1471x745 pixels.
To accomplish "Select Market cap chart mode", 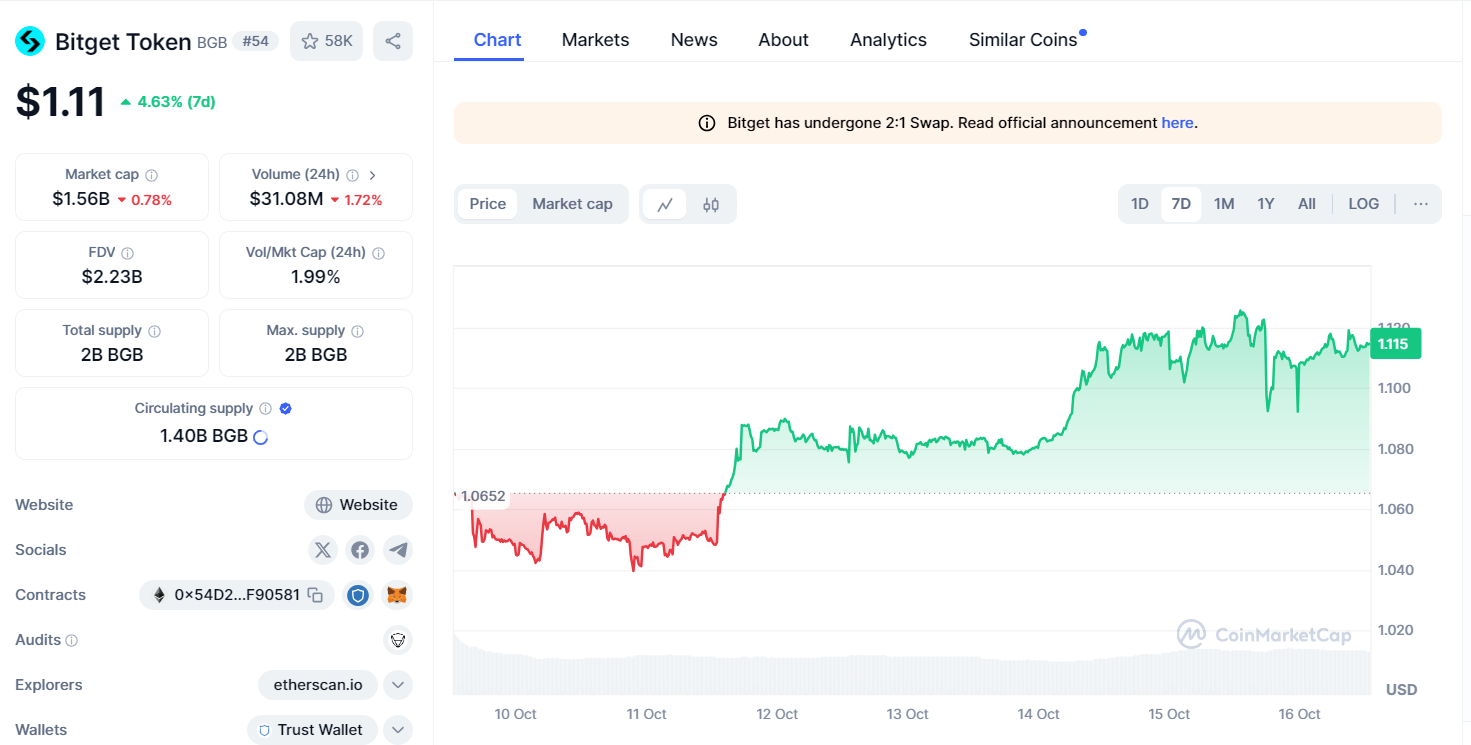I will point(572,204).
